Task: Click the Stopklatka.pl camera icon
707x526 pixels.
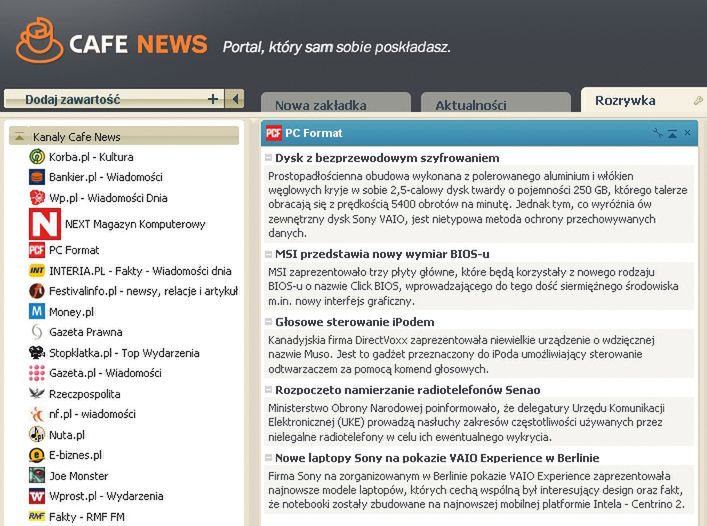Action: 37,352
